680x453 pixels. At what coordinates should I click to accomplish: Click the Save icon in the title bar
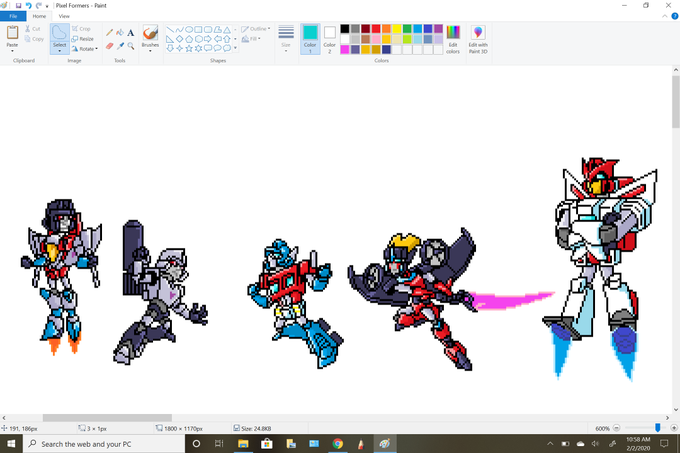[x=18, y=6]
